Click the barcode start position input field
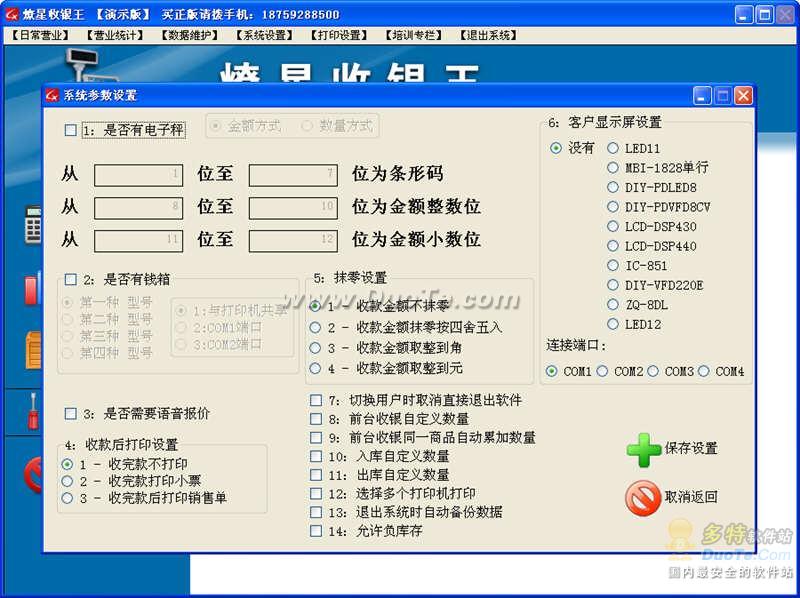Image resolution: width=800 pixels, height=598 pixels. 138,175
